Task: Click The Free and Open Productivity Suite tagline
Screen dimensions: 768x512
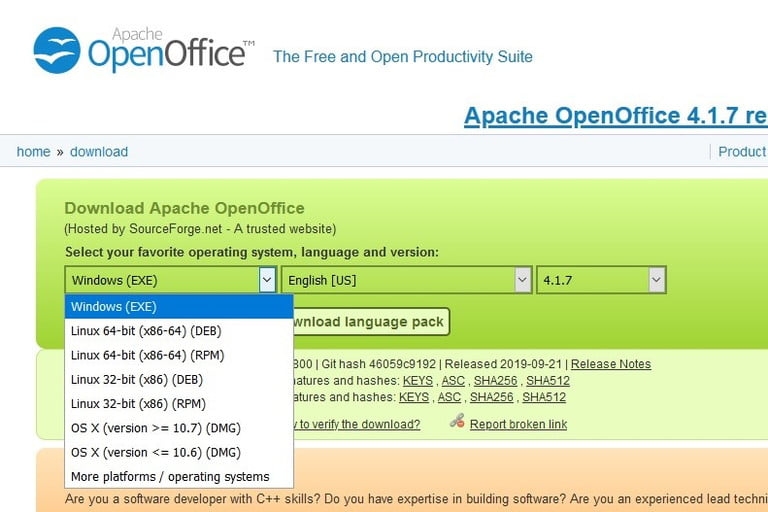Action: 403,57
